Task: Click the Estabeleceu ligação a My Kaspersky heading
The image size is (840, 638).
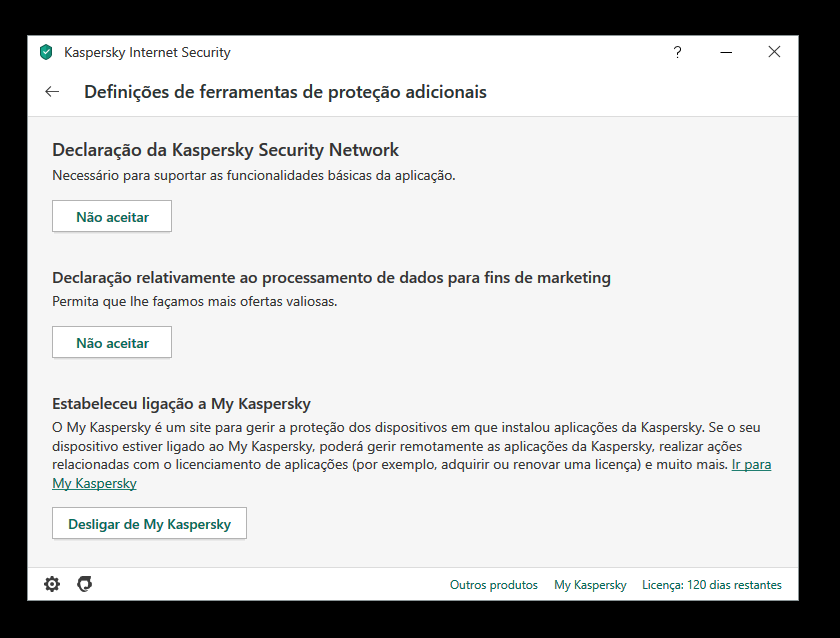Action: (x=181, y=404)
